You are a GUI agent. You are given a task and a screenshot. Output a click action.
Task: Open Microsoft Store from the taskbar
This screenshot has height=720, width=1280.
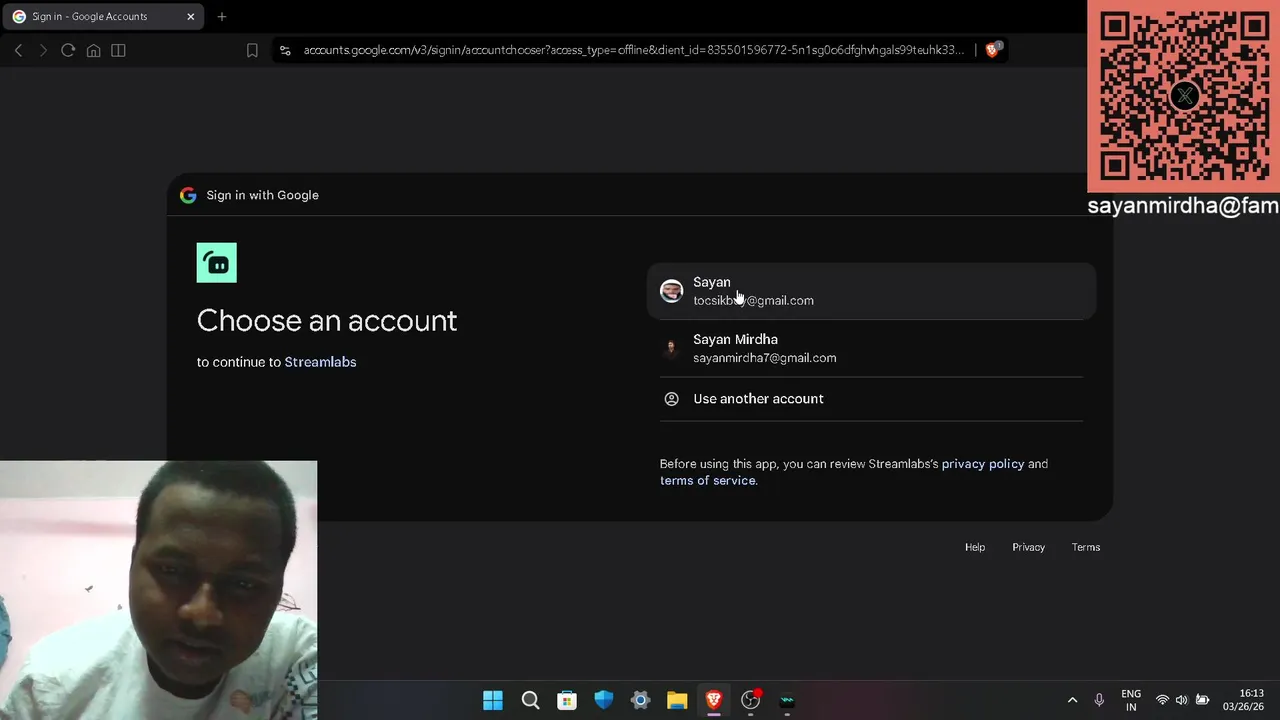(x=567, y=700)
